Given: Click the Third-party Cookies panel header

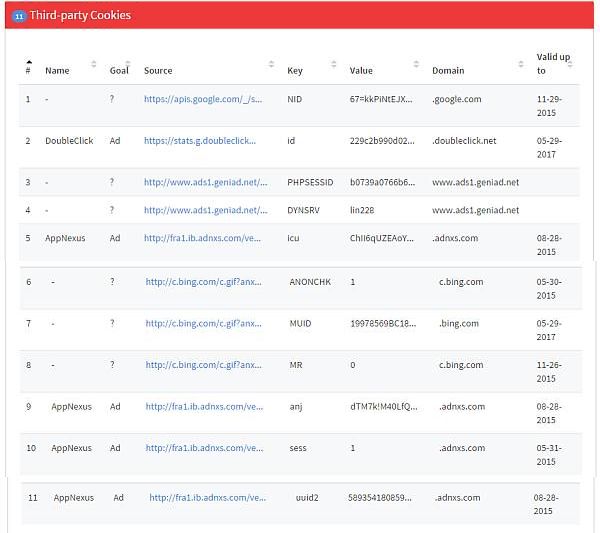Looking at the screenshot, I should (x=300, y=16).
